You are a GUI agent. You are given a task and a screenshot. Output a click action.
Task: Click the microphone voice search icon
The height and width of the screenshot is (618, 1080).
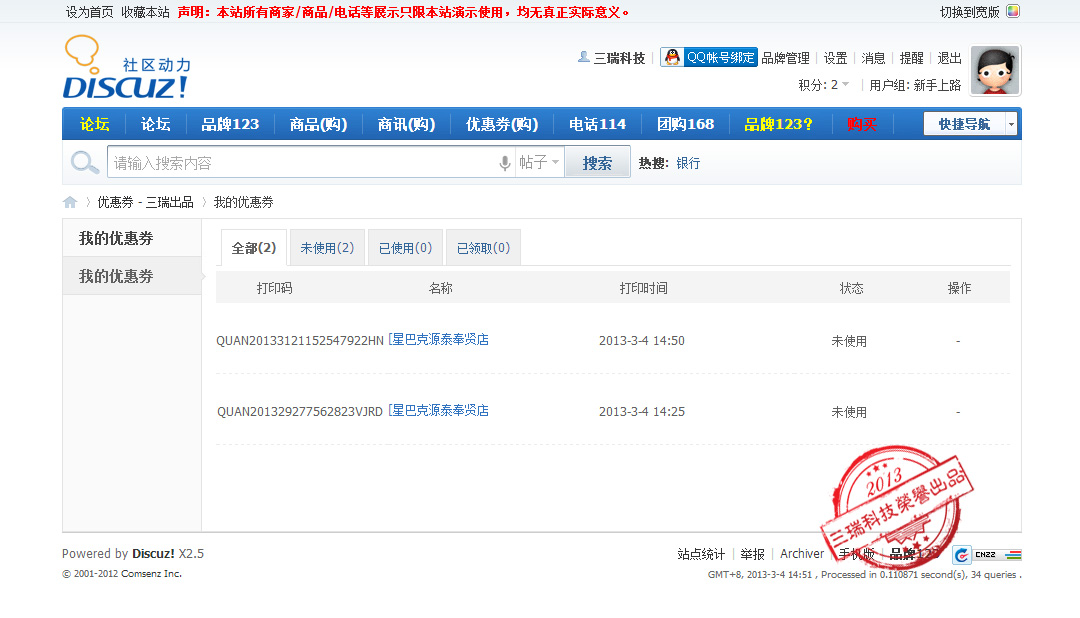(x=504, y=163)
